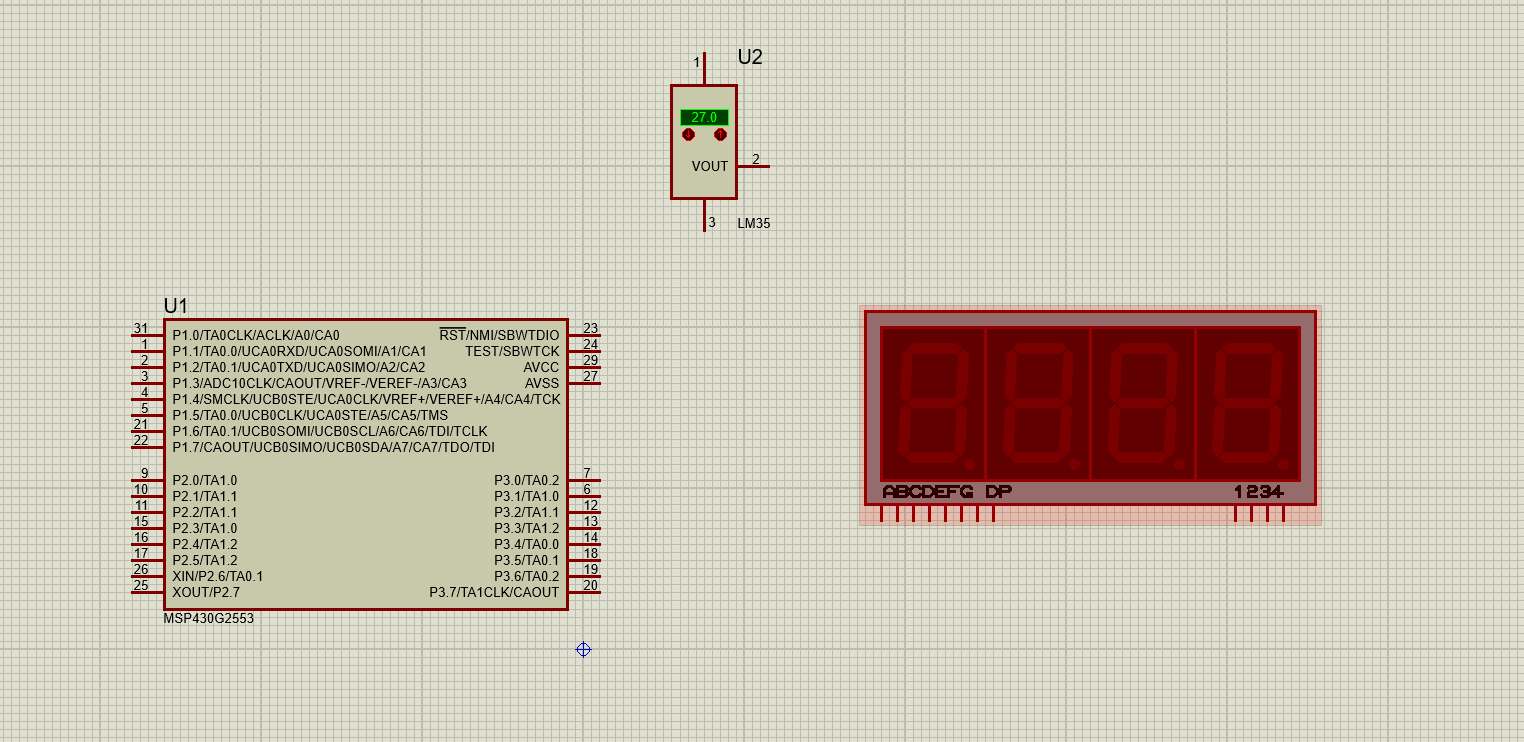Click the P2.5/TA1.2 pin label

click(205, 560)
